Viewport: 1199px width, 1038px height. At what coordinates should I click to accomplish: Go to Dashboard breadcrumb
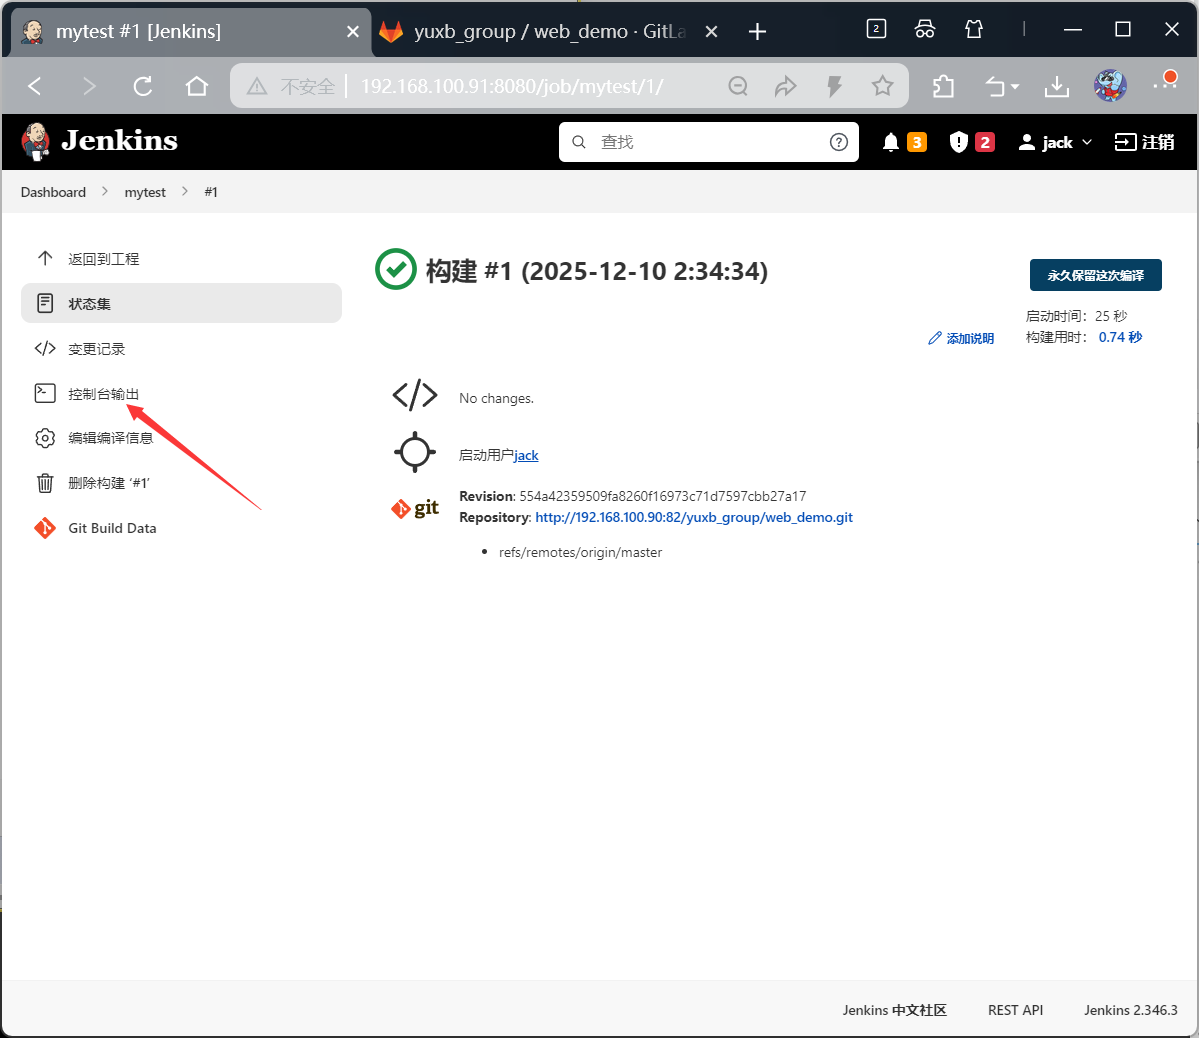(x=53, y=192)
